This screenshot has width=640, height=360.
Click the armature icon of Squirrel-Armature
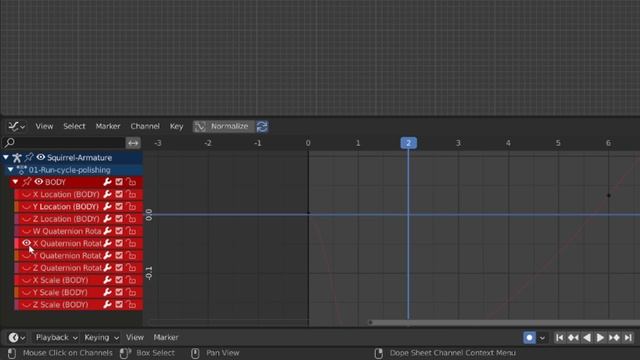pyautogui.click(x=17, y=157)
